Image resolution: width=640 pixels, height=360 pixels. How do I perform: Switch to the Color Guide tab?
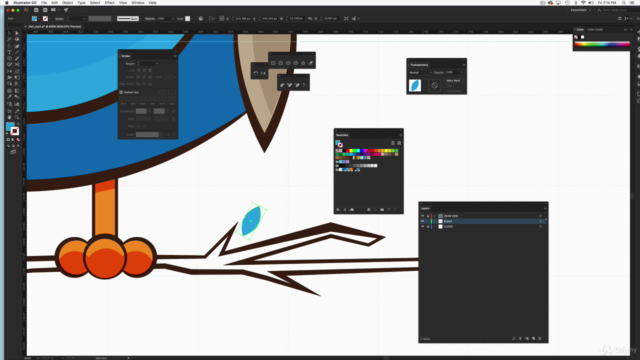[x=595, y=29]
